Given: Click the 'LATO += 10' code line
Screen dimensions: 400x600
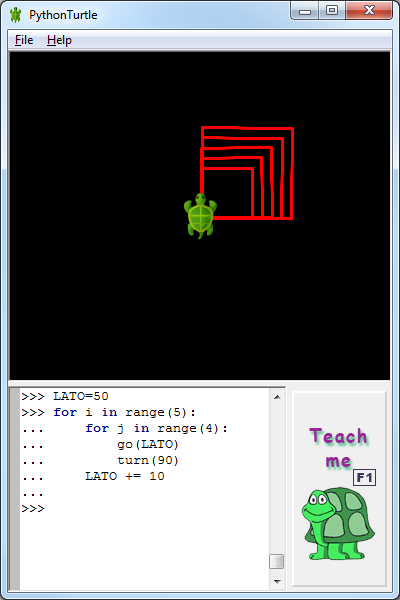Looking at the screenshot, I should [125, 476].
